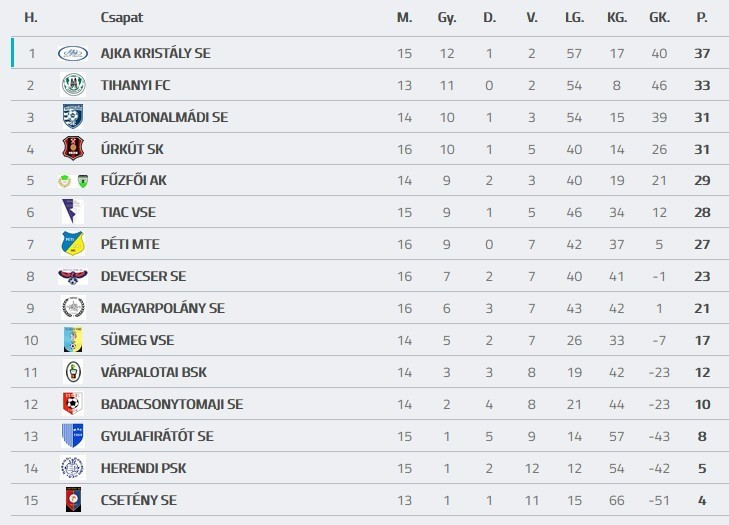The width and height of the screenshot is (729, 525).
Task: Click the Badacsonytomaji SE club logo
Action: coord(73,404)
